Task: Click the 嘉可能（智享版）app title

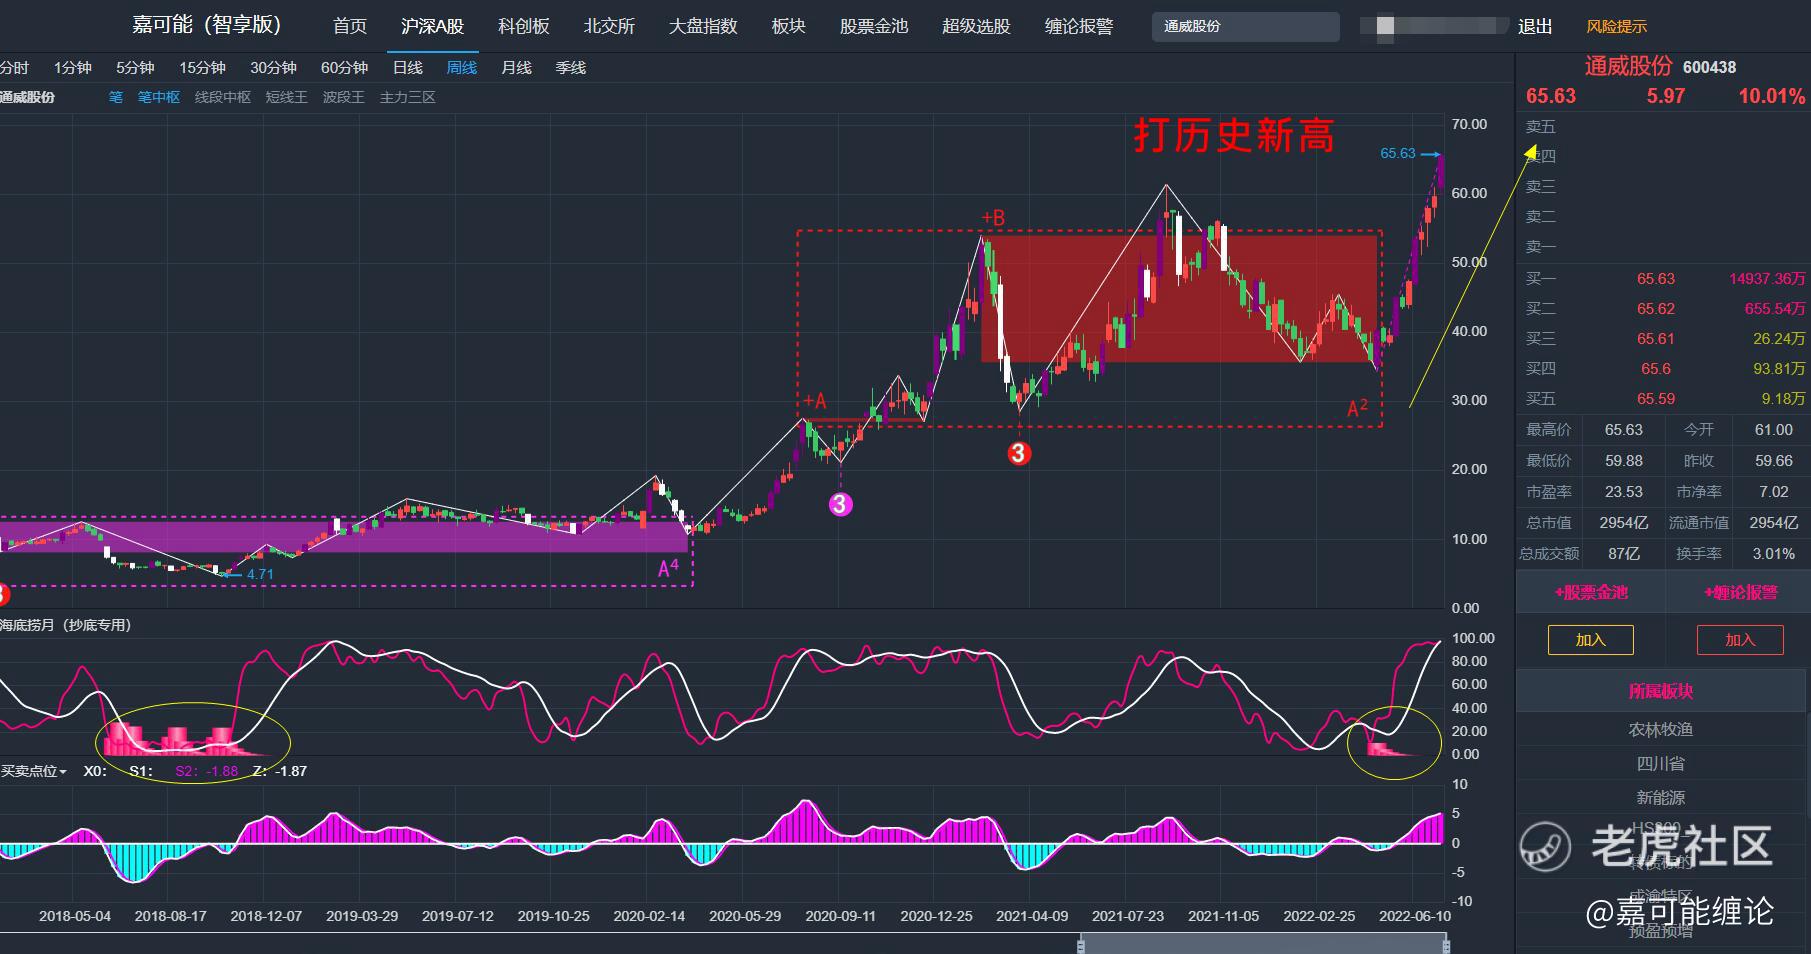Action: point(207,25)
